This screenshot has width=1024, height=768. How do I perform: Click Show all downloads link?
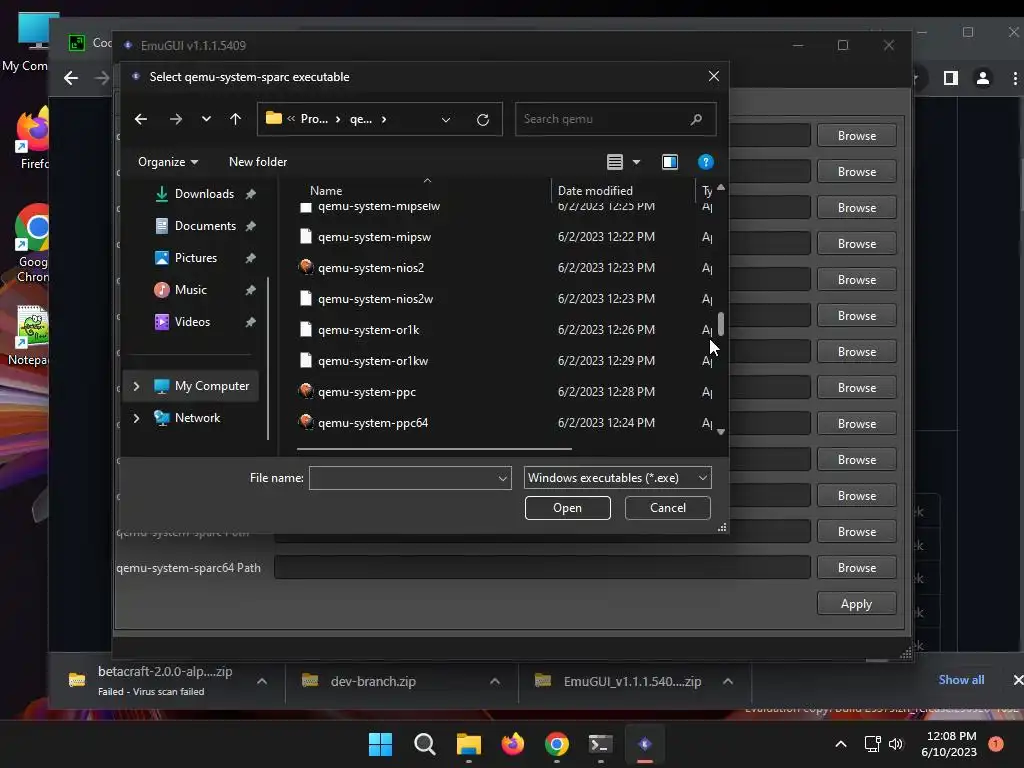(961, 680)
